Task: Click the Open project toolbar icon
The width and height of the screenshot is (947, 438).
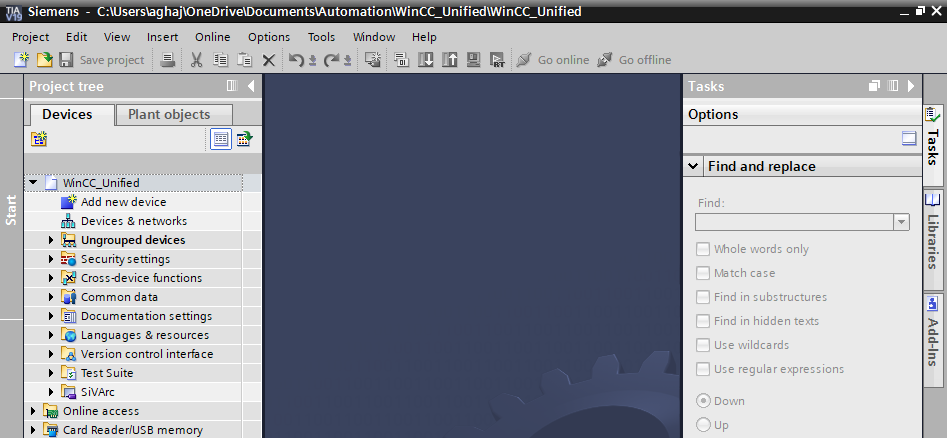Action: point(45,59)
